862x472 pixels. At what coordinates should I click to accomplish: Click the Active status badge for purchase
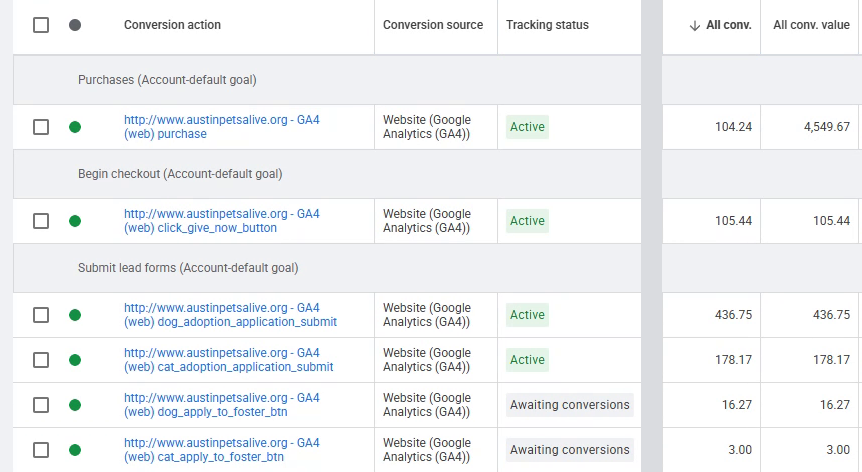pyautogui.click(x=527, y=127)
